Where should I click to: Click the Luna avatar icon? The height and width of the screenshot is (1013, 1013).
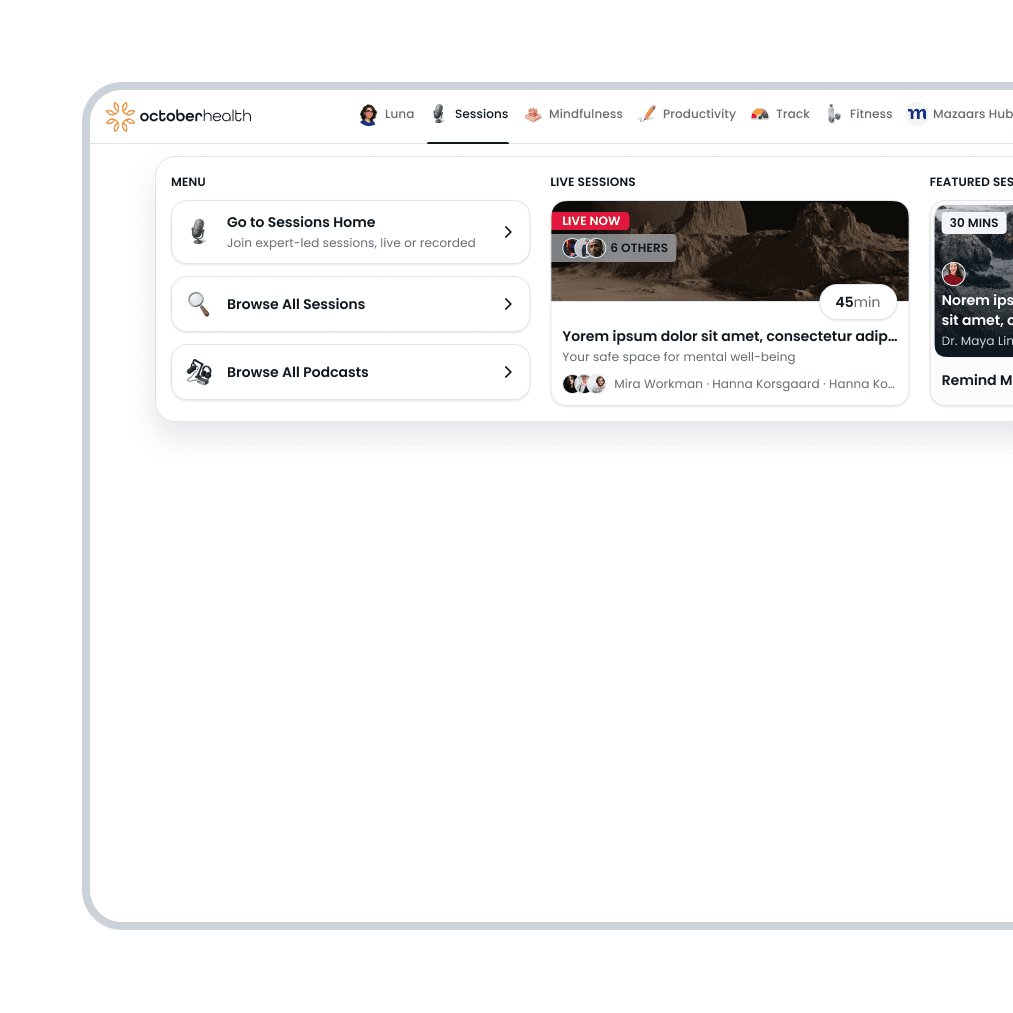point(368,114)
